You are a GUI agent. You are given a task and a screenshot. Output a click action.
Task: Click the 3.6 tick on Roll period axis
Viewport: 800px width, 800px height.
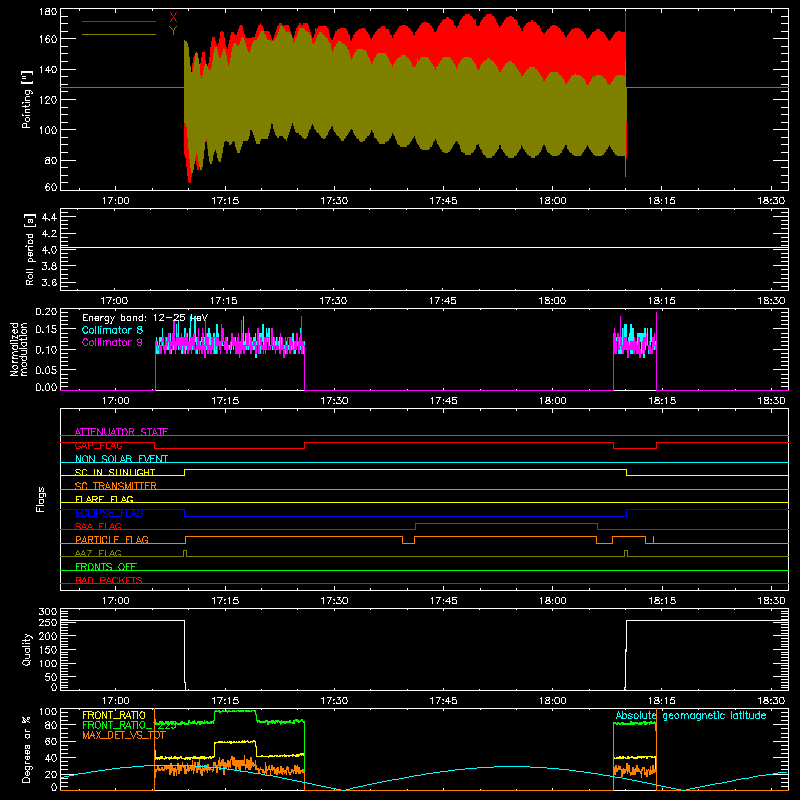point(49,282)
